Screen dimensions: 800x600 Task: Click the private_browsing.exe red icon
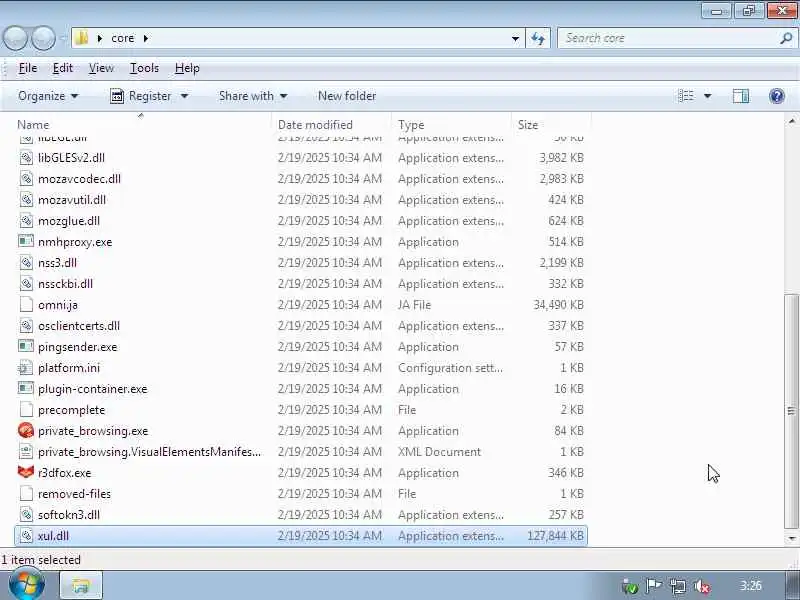[x=26, y=431]
